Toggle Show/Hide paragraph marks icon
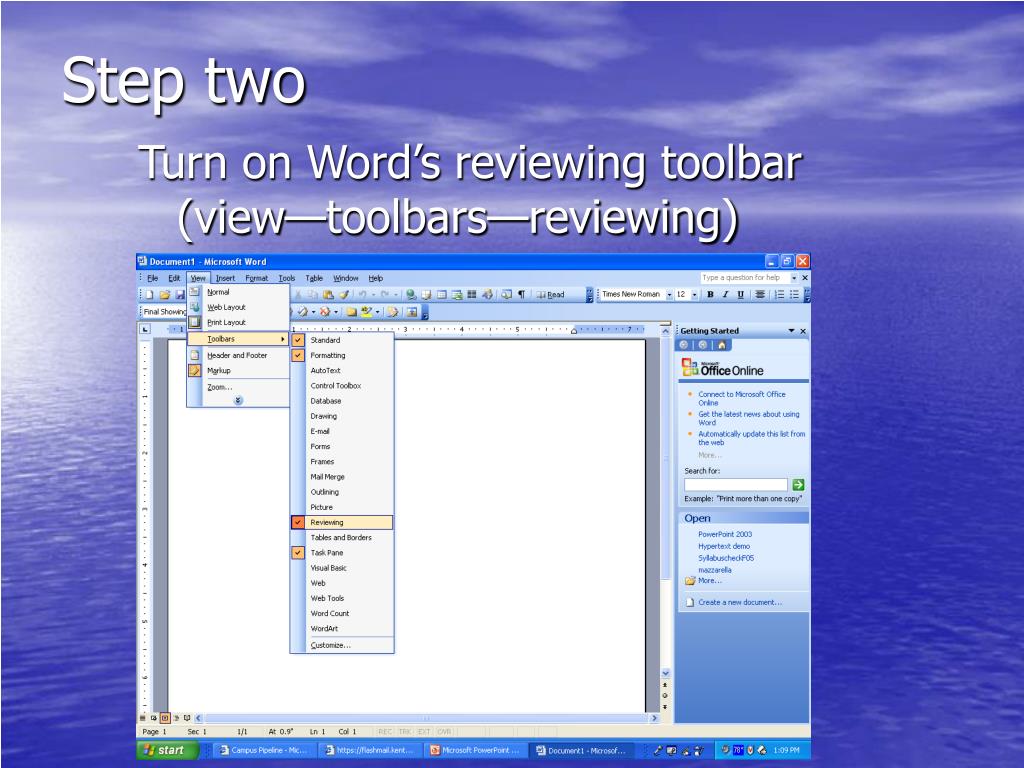 coord(521,295)
